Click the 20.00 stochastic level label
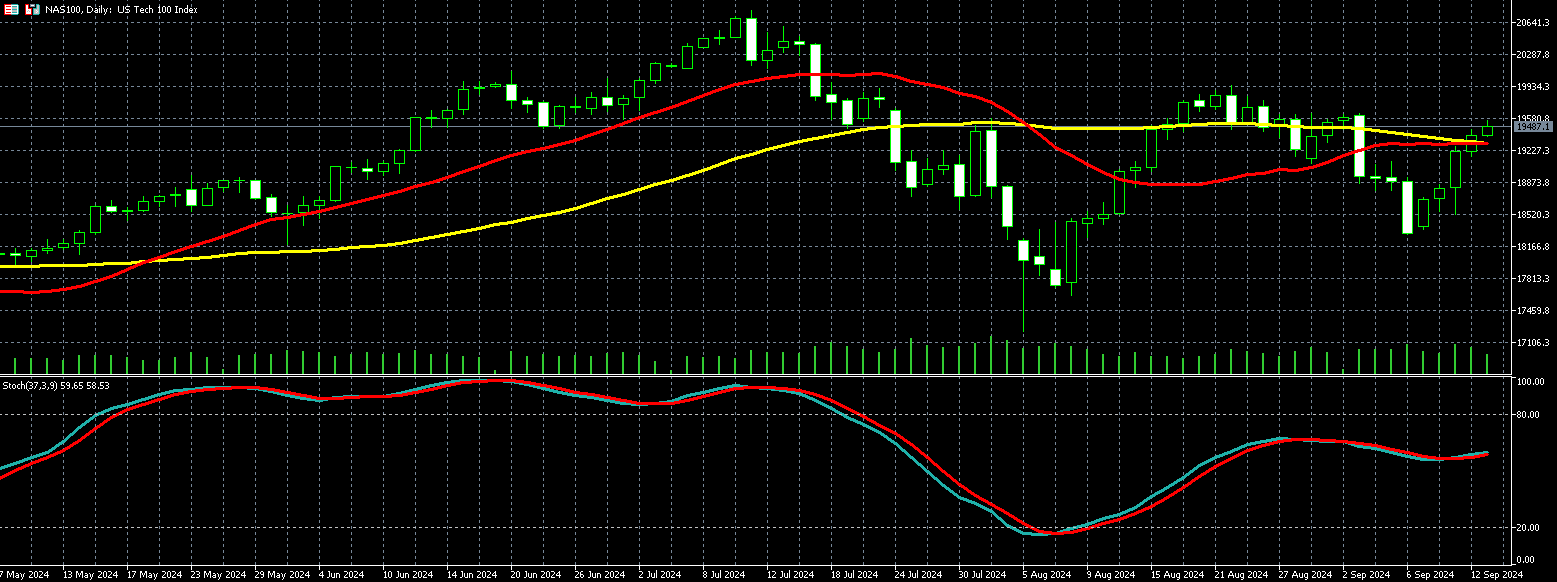Image resolution: width=1557 pixels, height=582 pixels. pos(1528,527)
